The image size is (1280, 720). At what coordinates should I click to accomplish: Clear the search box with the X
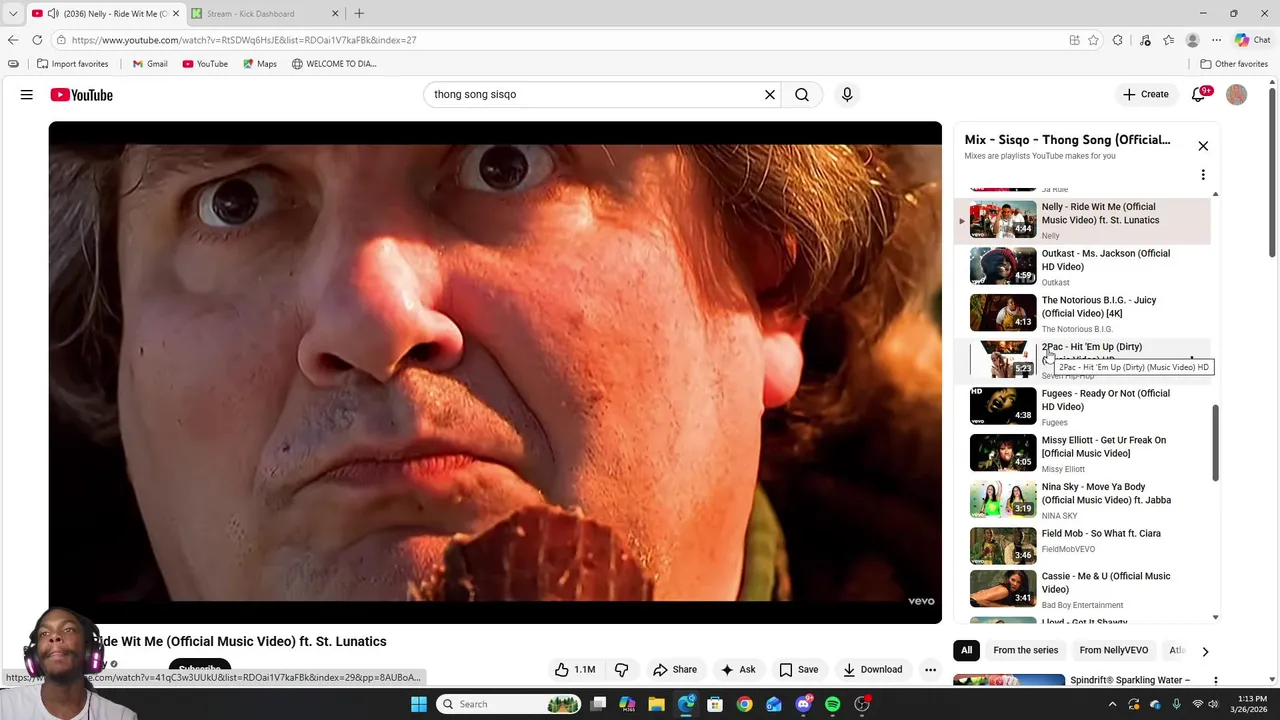pos(770,95)
